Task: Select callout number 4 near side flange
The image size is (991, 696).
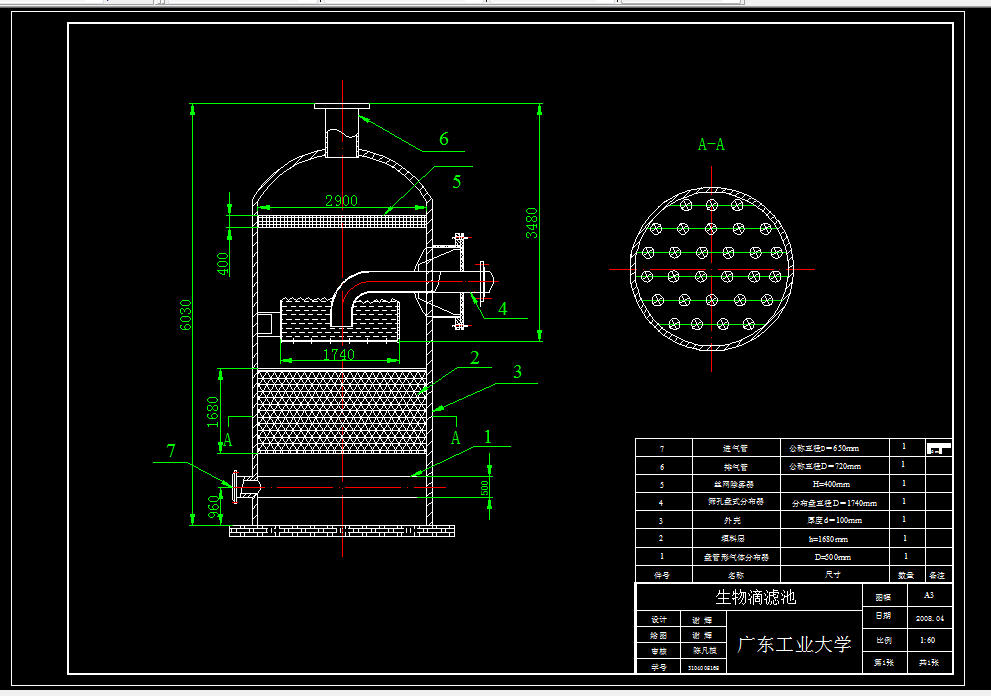Action: [x=502, y=308]
